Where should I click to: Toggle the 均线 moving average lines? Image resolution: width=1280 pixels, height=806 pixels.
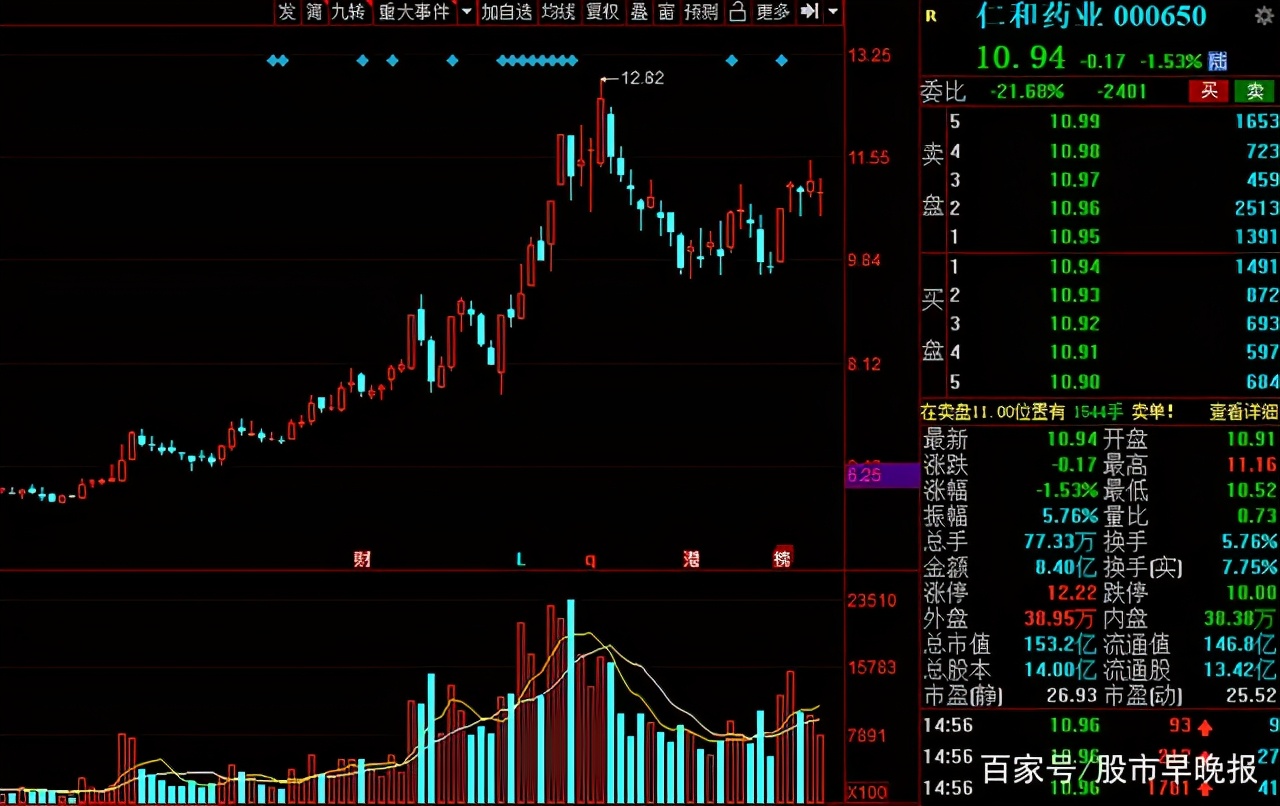coord(558,12)
